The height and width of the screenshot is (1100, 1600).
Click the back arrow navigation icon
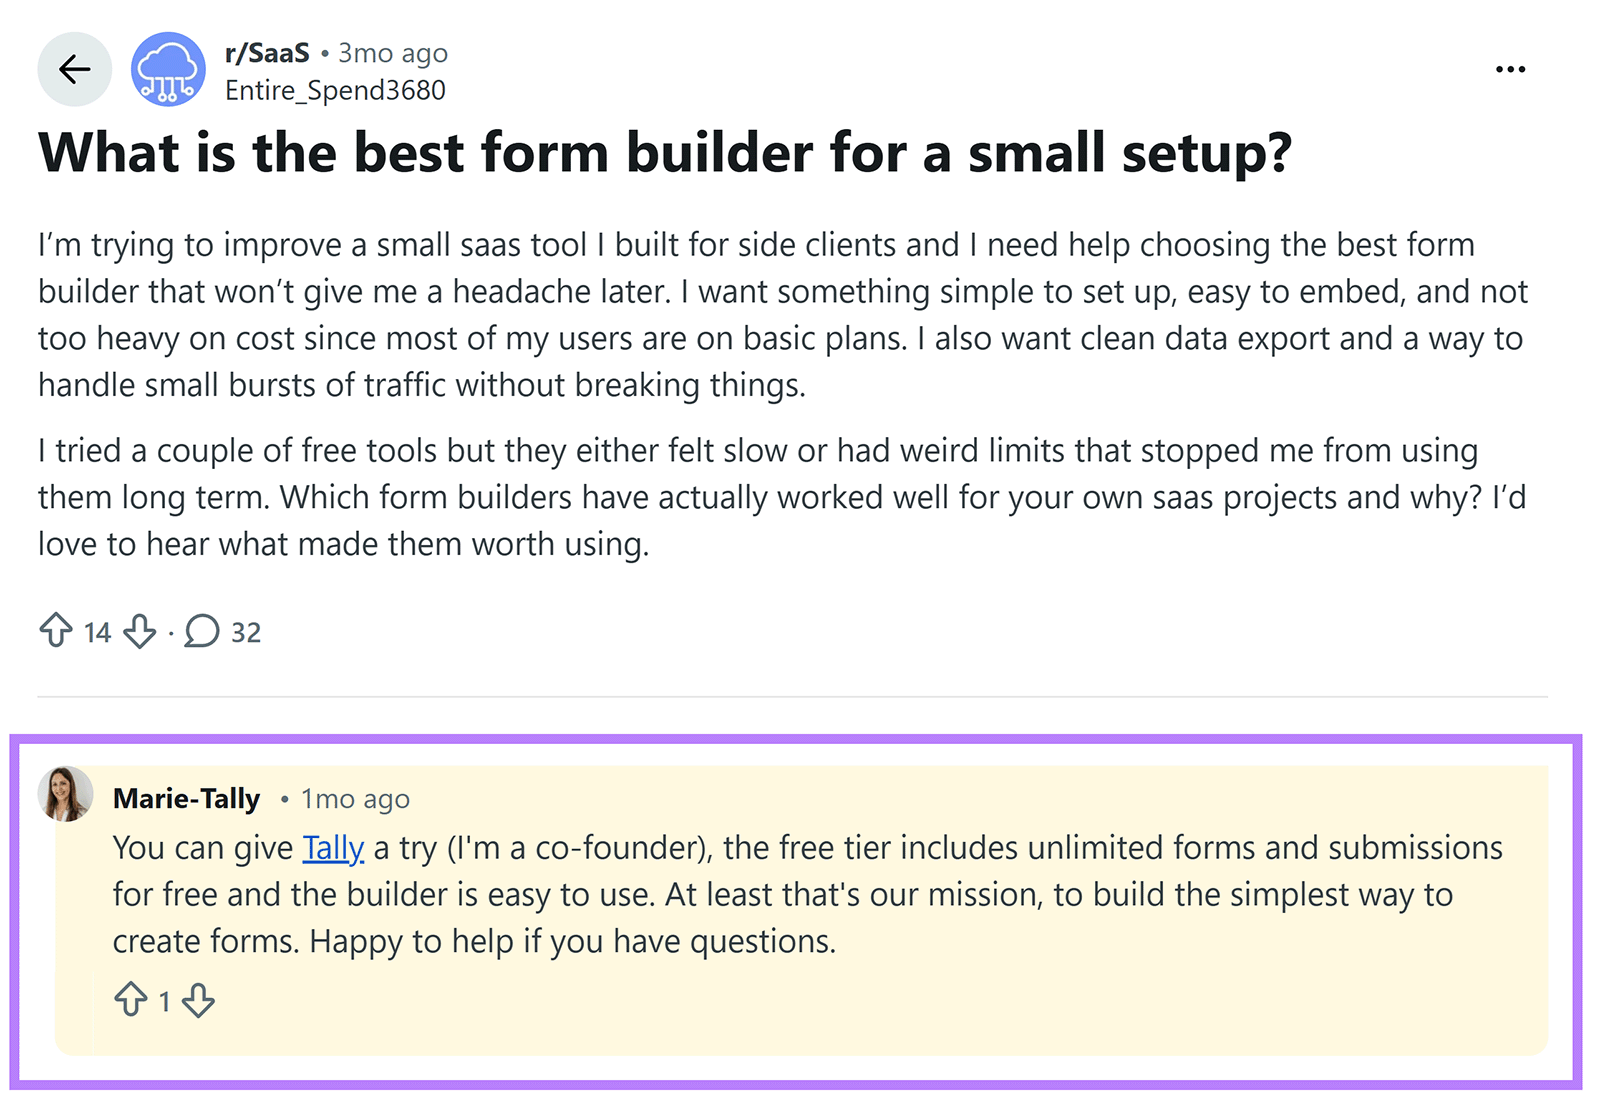(74, 68)
